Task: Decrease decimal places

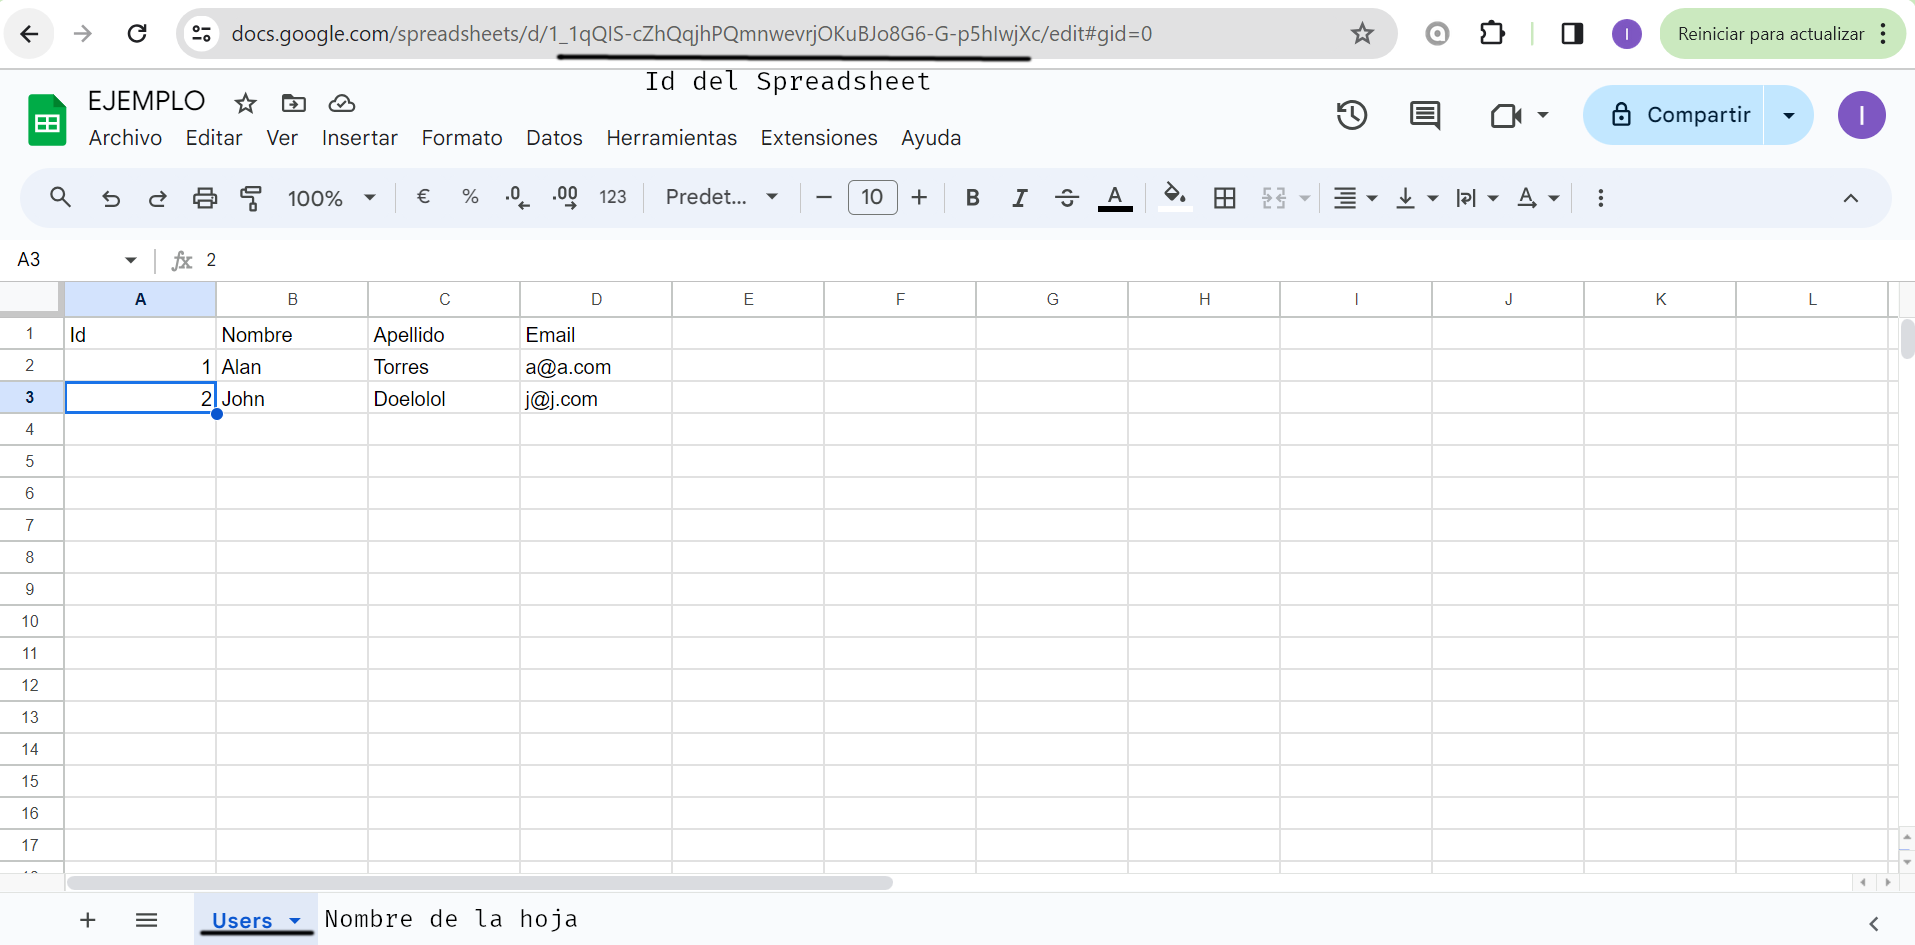Action: pyautogui.click(x=517, y=197)
